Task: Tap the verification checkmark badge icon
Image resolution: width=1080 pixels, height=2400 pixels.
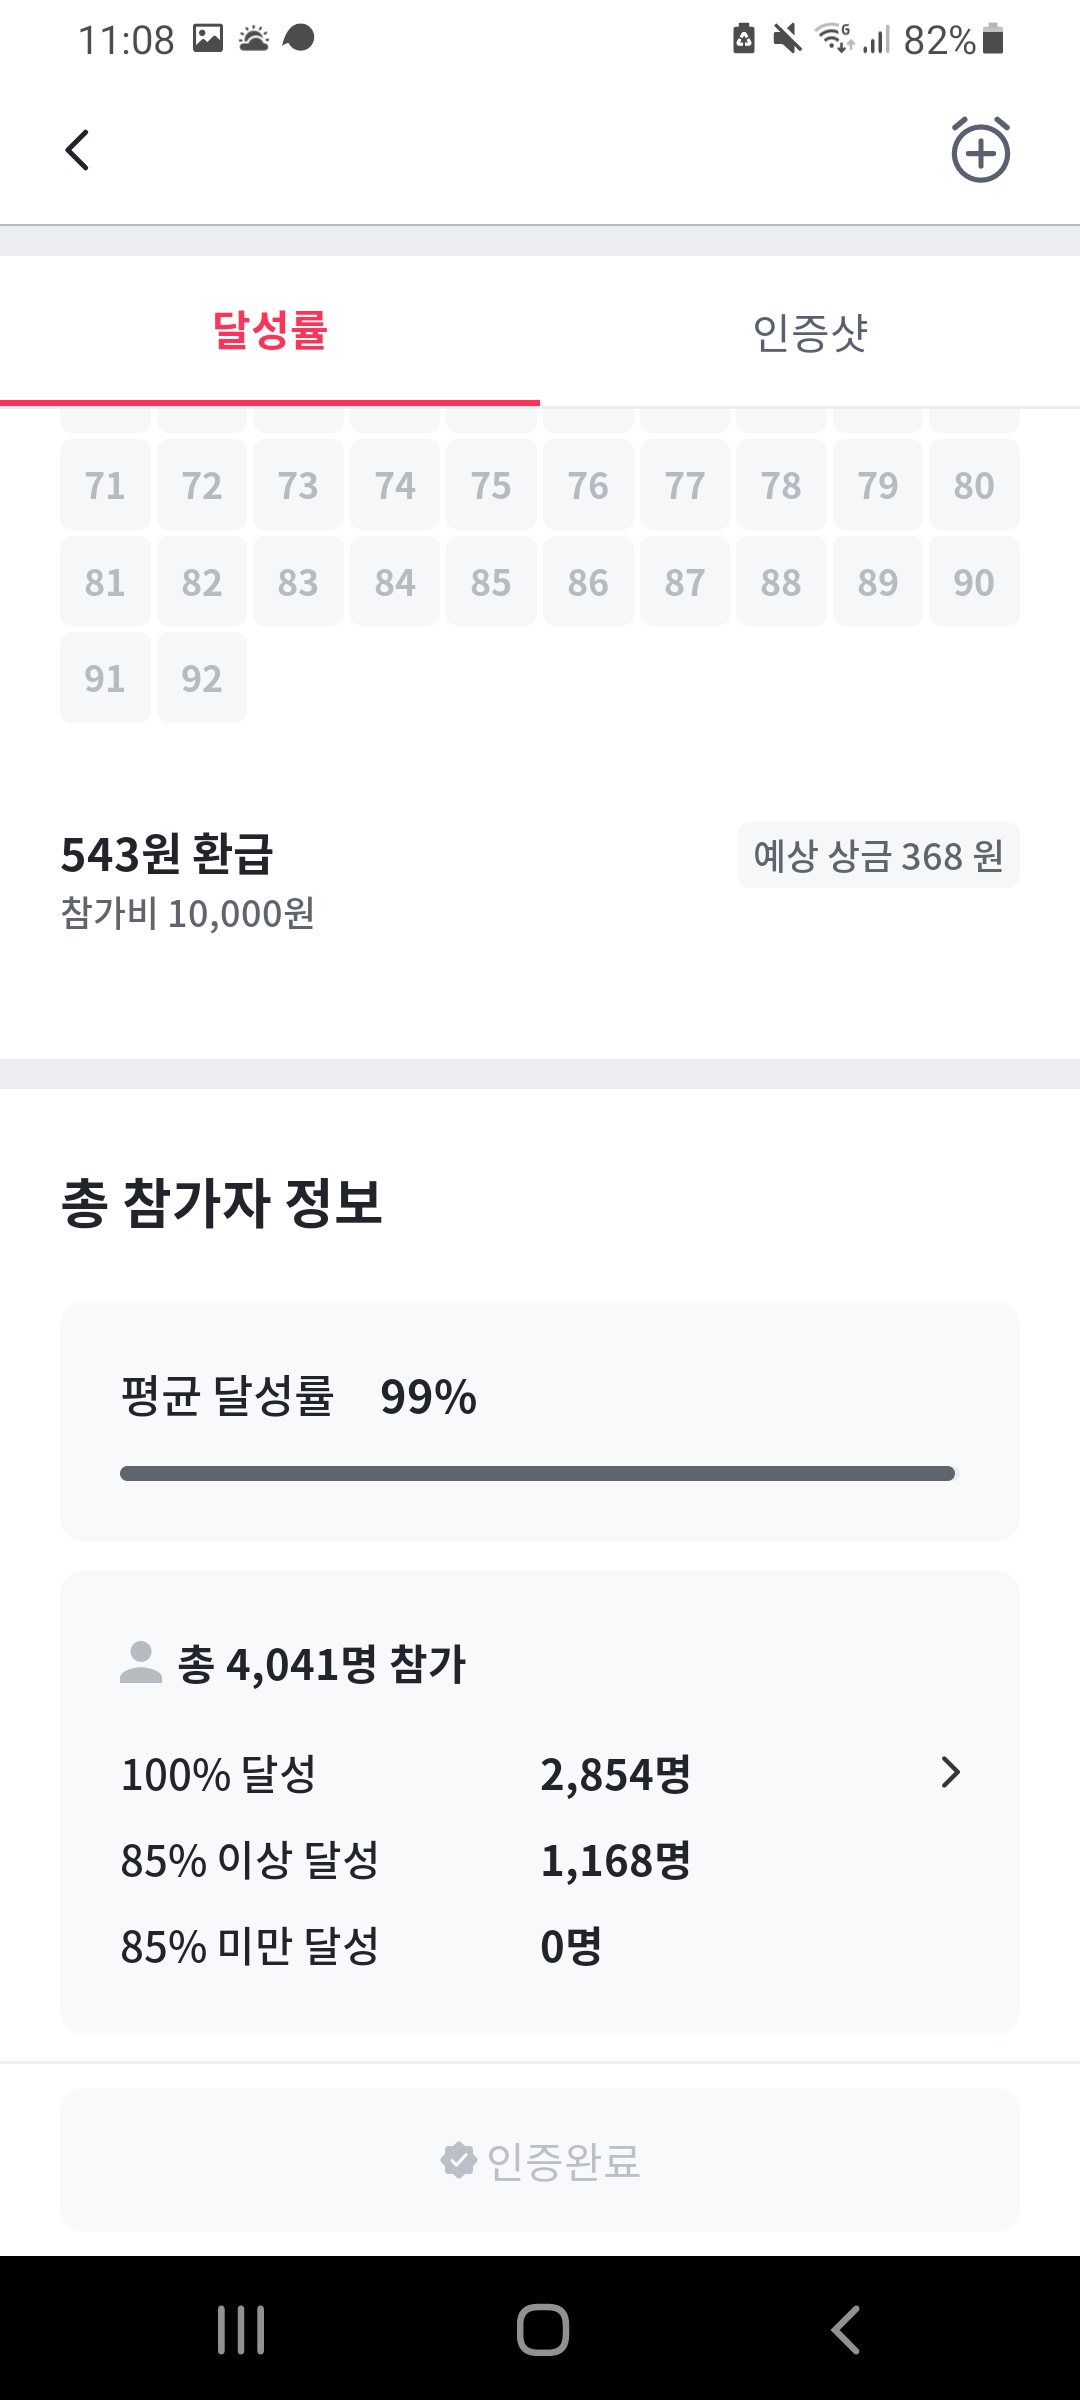Action: [x=458, y=2160]
